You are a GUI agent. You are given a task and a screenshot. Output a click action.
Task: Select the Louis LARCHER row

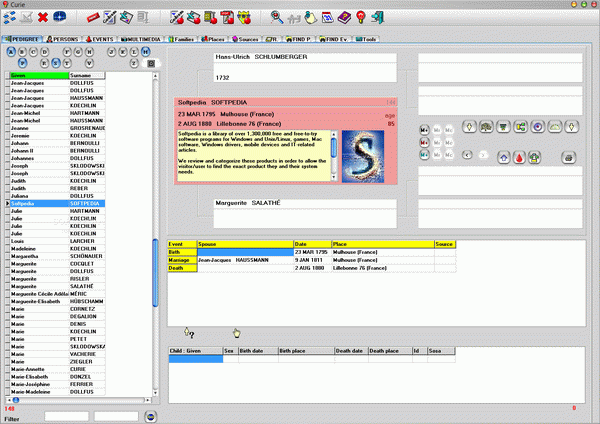[55, 241]
